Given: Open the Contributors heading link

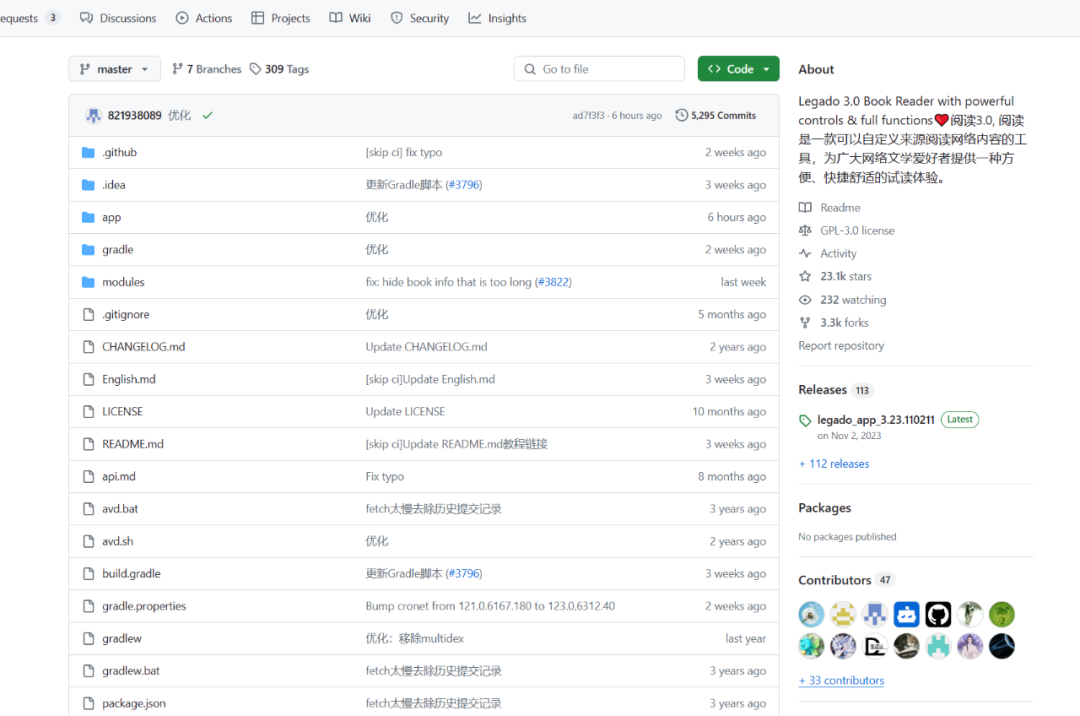Looking at the screenshot, I should tap(834, 580).
